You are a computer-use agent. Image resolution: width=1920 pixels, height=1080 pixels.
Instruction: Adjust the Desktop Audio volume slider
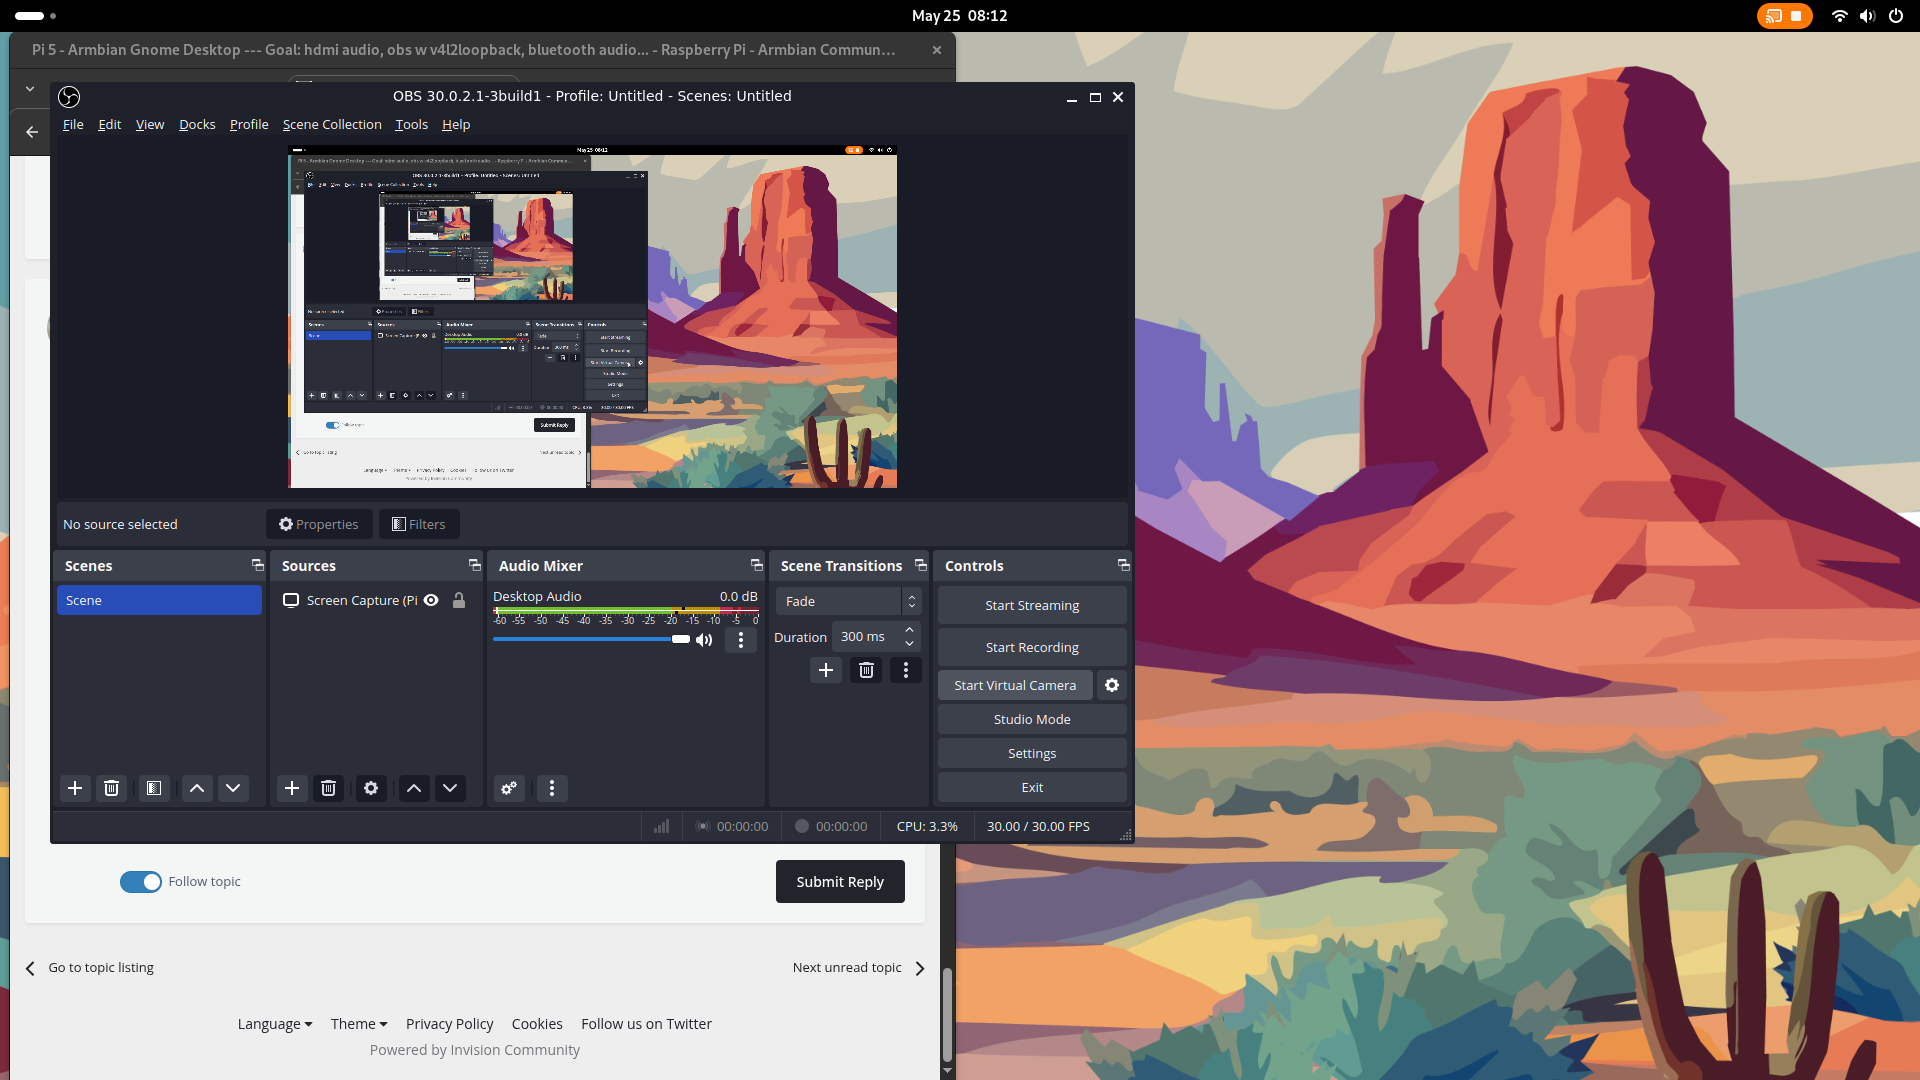[x=591, y=639]
